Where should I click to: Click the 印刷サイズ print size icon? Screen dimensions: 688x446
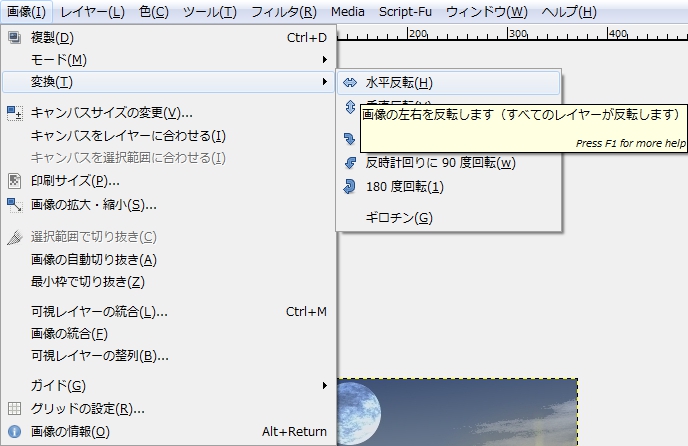pos(14,180)
